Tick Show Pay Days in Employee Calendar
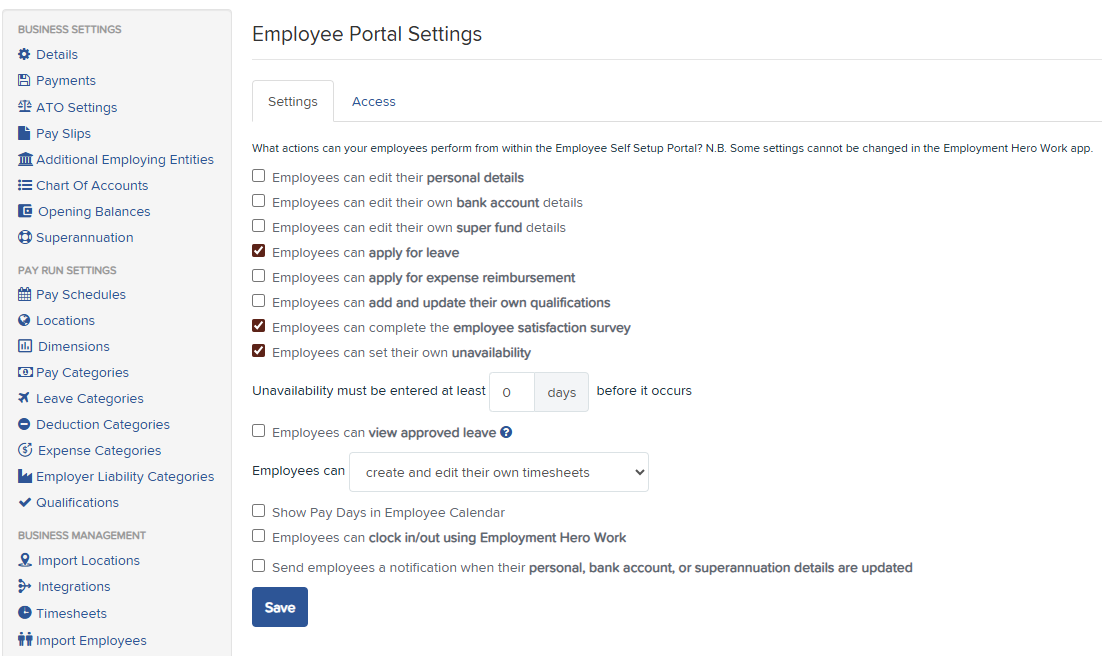Screen dimensions: 1102x656 tap(259, 511)
